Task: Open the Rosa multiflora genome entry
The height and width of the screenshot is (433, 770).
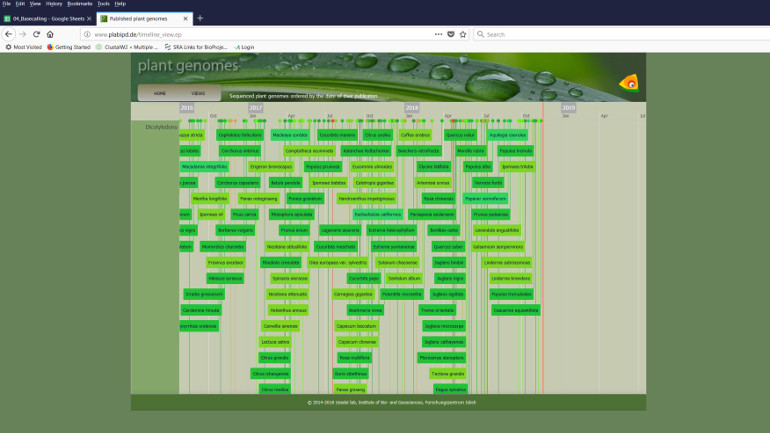Action: pos(355,358)
